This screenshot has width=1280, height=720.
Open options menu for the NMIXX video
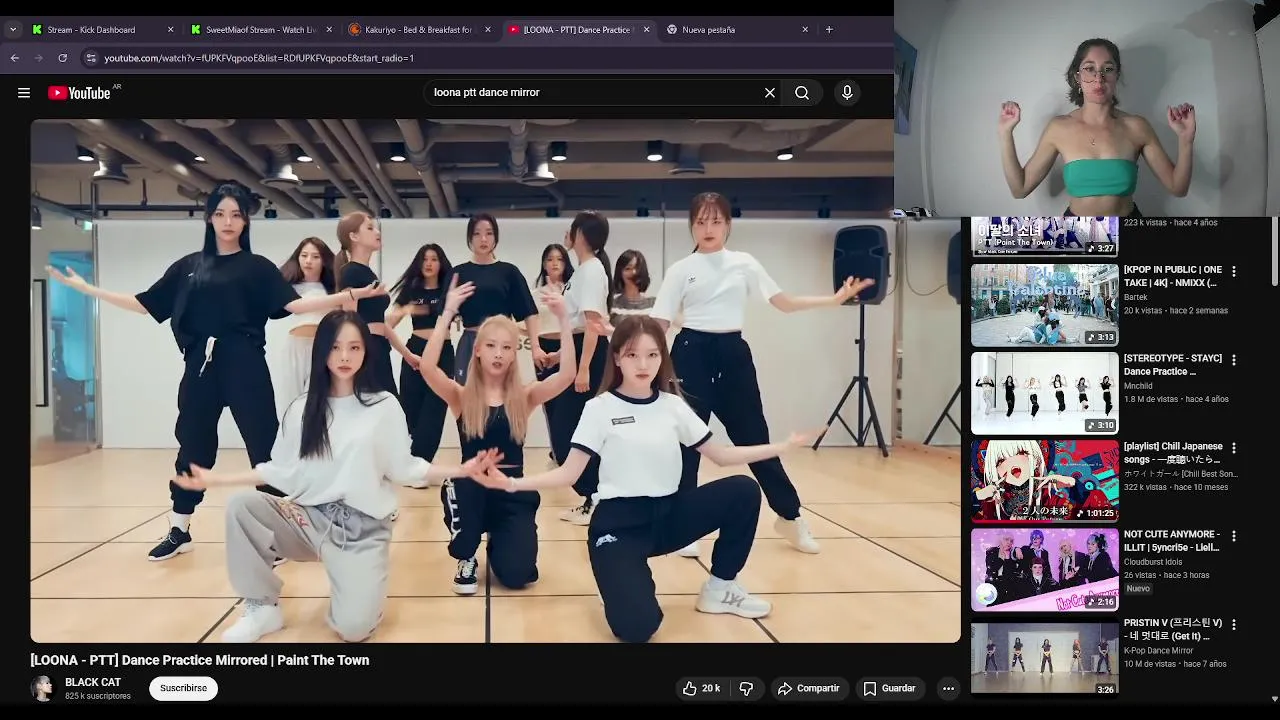(1234, 272)
